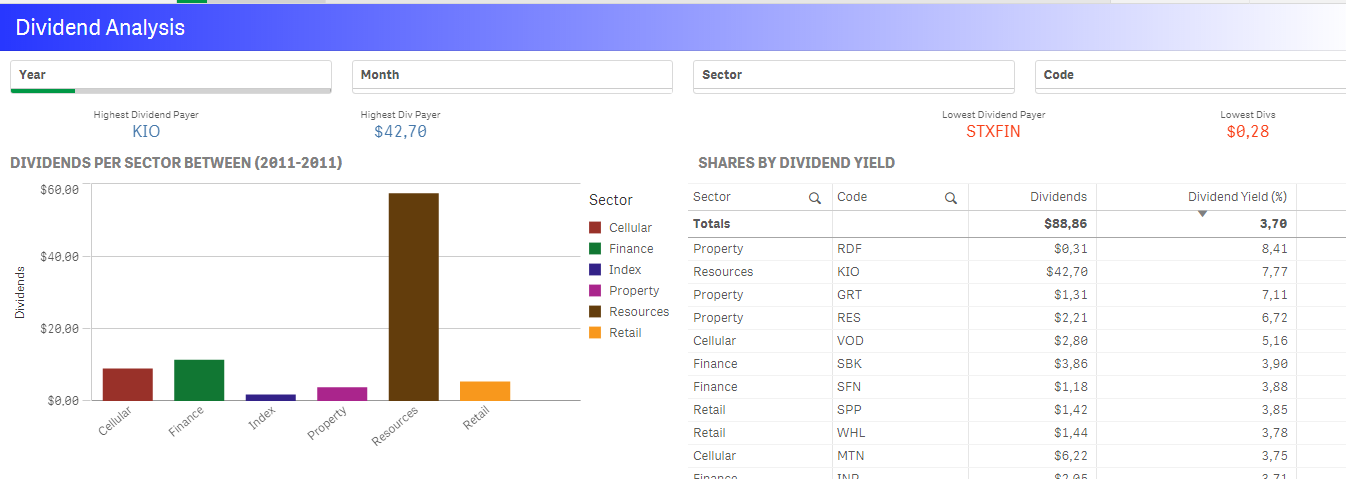Expand the Sector filter pane
The width and height of the screenshot is (1346, 479).
[x=853, y=75]
